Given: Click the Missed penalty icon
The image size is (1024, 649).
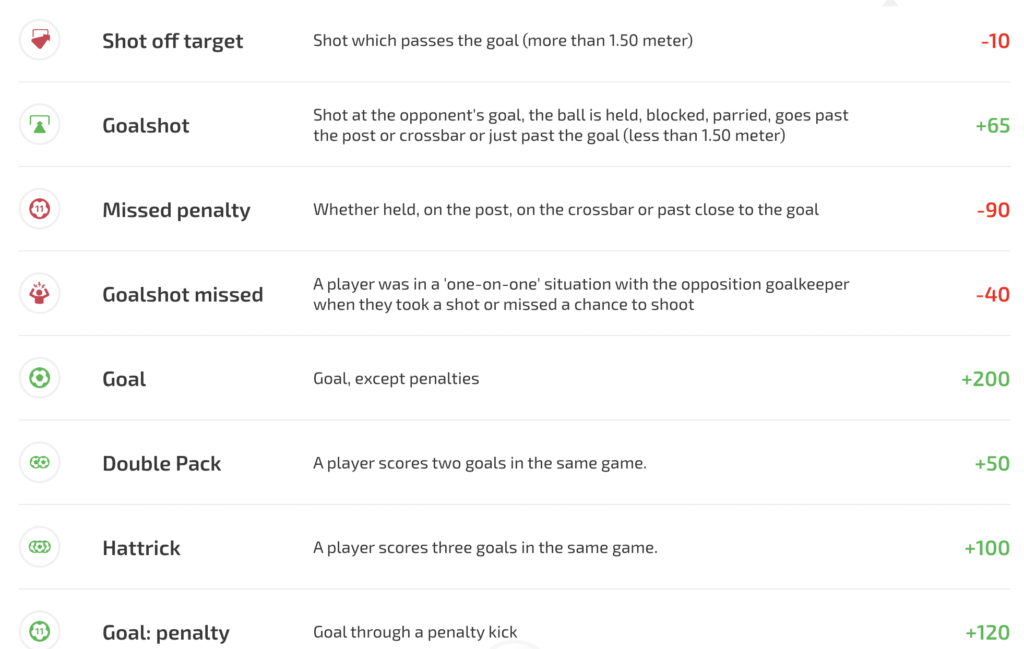Looking at the screenshot, I should pyautogui.click(x=40, y=209).
